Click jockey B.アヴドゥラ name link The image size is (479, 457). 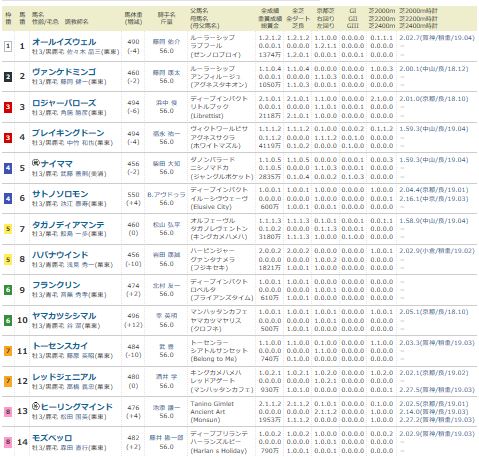pyautogui.click(x=166, y=194)
